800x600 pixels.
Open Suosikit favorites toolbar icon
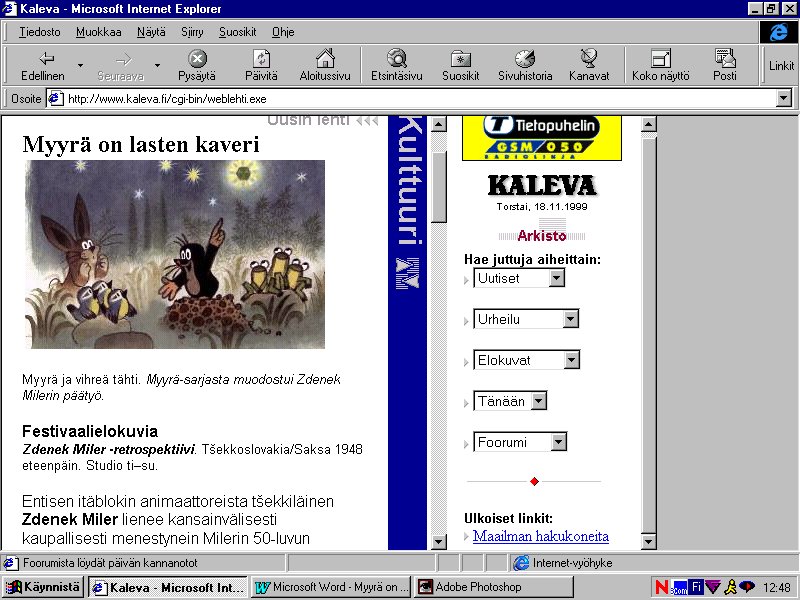[x=460, y=59]
